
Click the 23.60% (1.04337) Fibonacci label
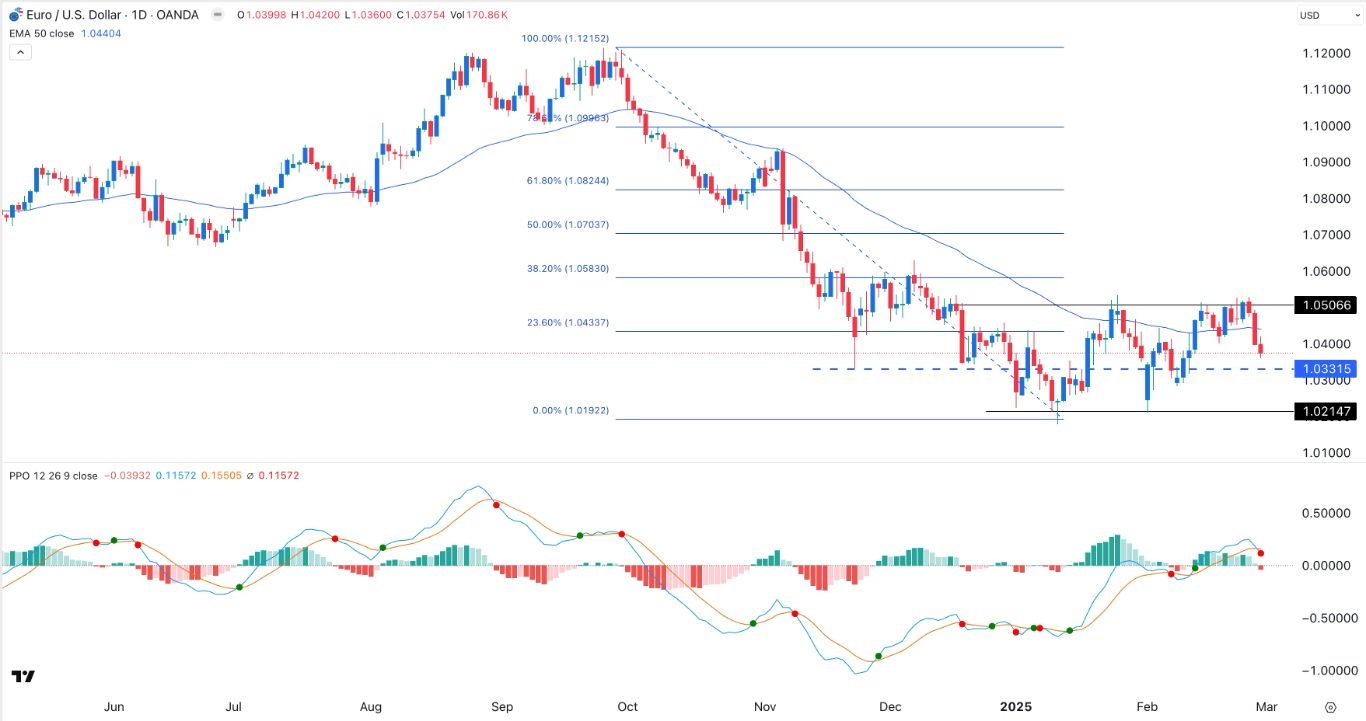(x=568, y=323)
